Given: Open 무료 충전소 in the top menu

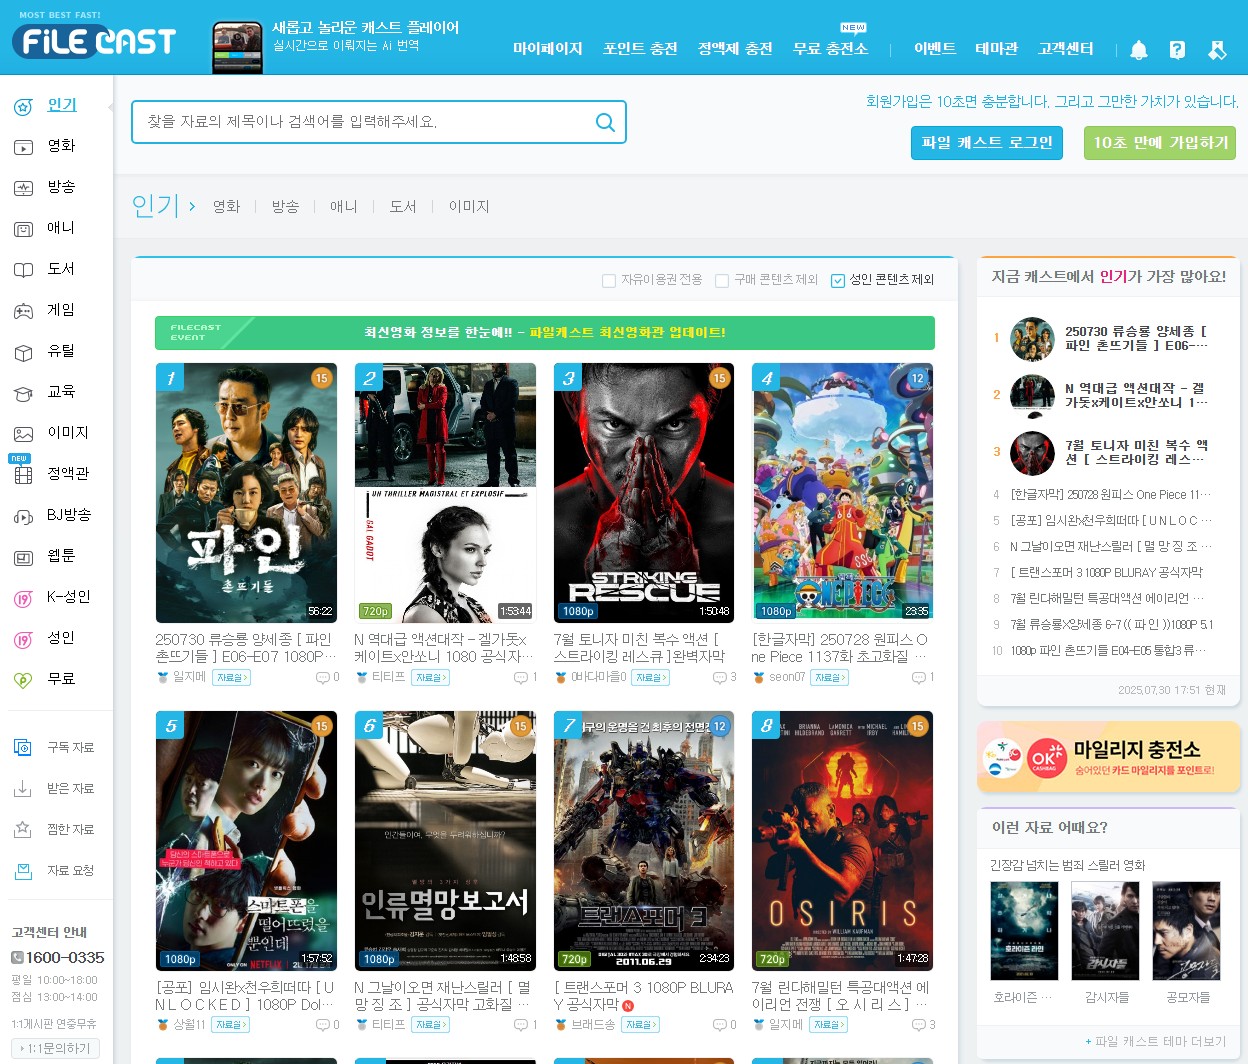Looking at the screenshot, I should pos(831,49).
